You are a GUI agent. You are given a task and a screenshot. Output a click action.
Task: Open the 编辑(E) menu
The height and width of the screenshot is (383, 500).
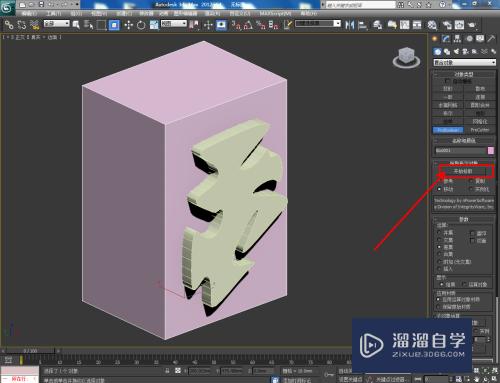point(29,14)
